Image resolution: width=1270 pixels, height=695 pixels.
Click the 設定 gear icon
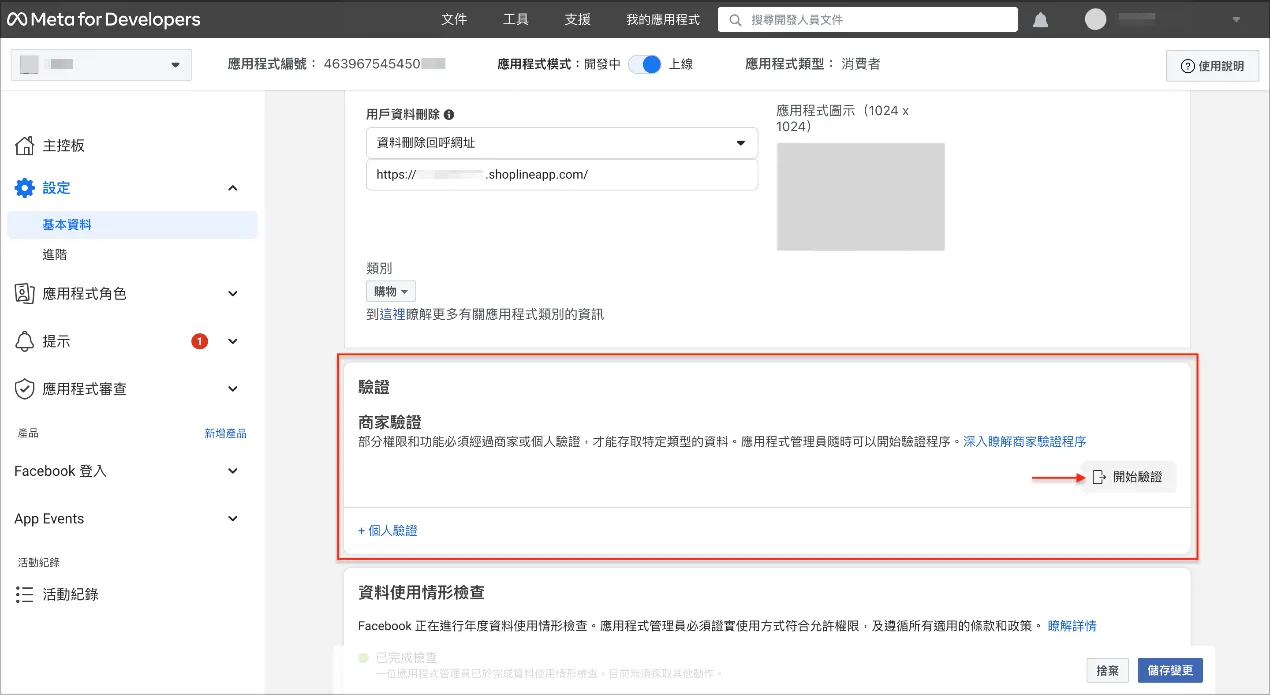point(25,188)
